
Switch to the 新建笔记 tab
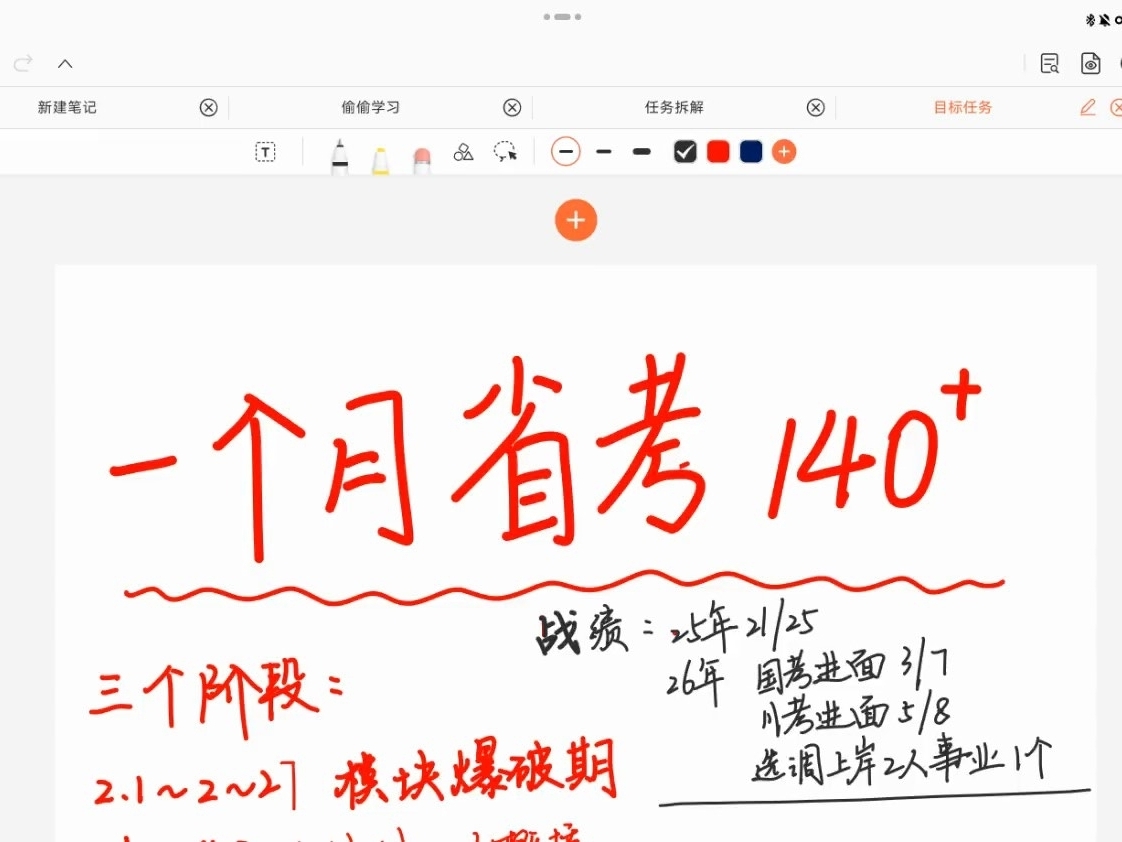coord(67,107)
